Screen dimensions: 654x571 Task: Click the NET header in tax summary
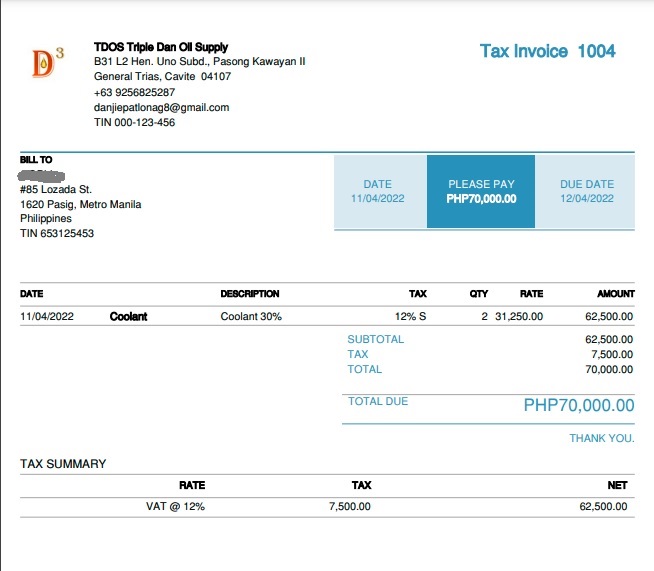click(x=617, y=485)
